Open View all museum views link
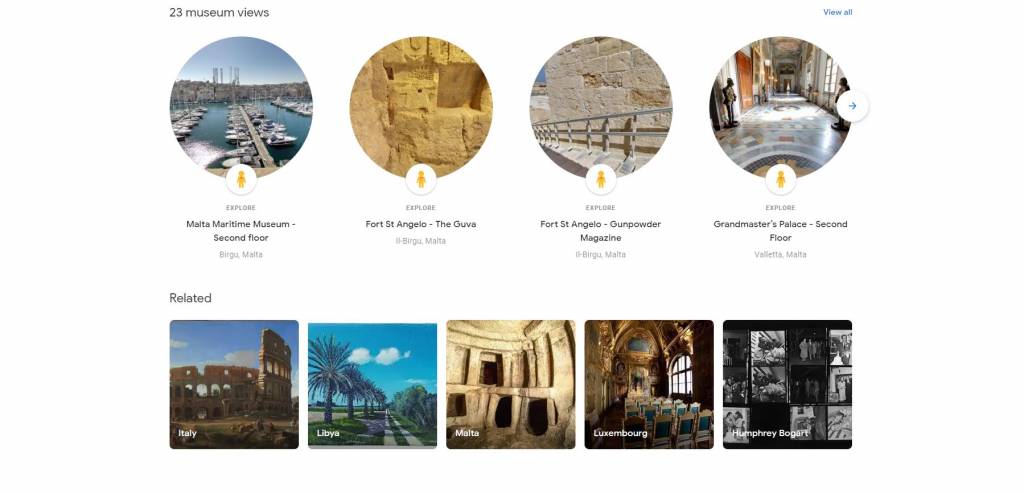This screenshot has width=1024, height=493. click(837, 12)
